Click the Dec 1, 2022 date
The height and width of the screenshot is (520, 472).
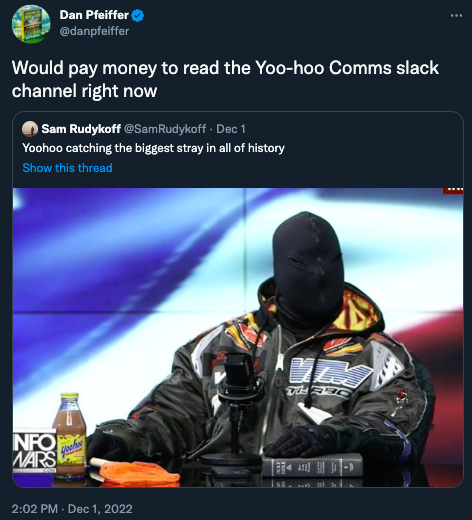(x=100, y=509)
